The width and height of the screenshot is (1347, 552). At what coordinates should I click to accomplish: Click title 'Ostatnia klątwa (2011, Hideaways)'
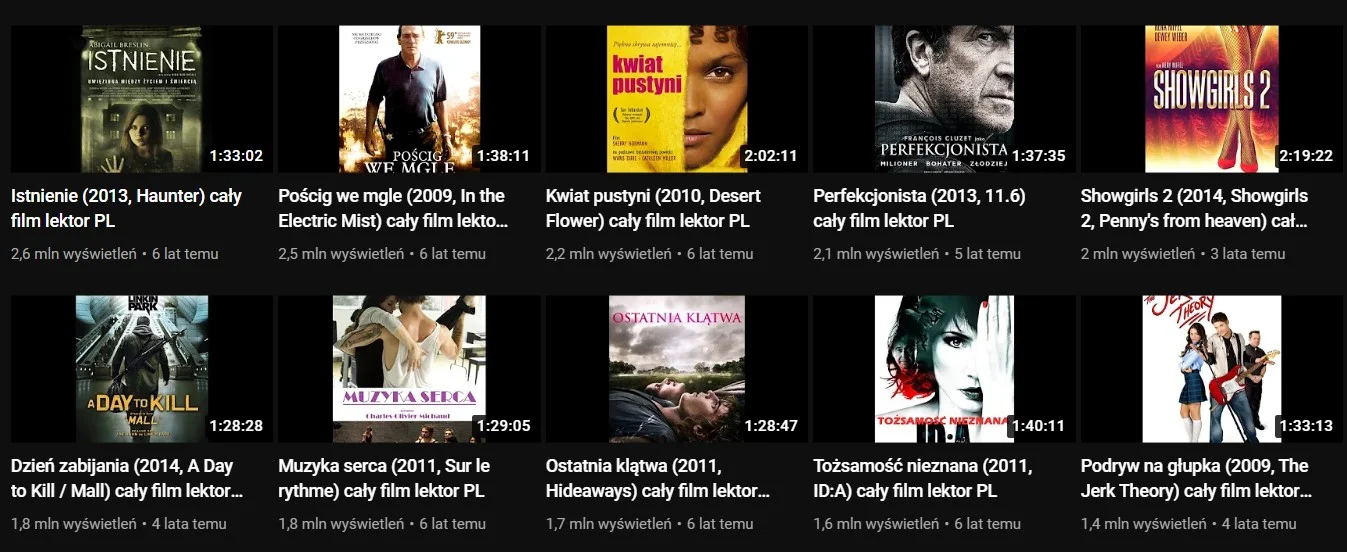click(x=658, y=478)
